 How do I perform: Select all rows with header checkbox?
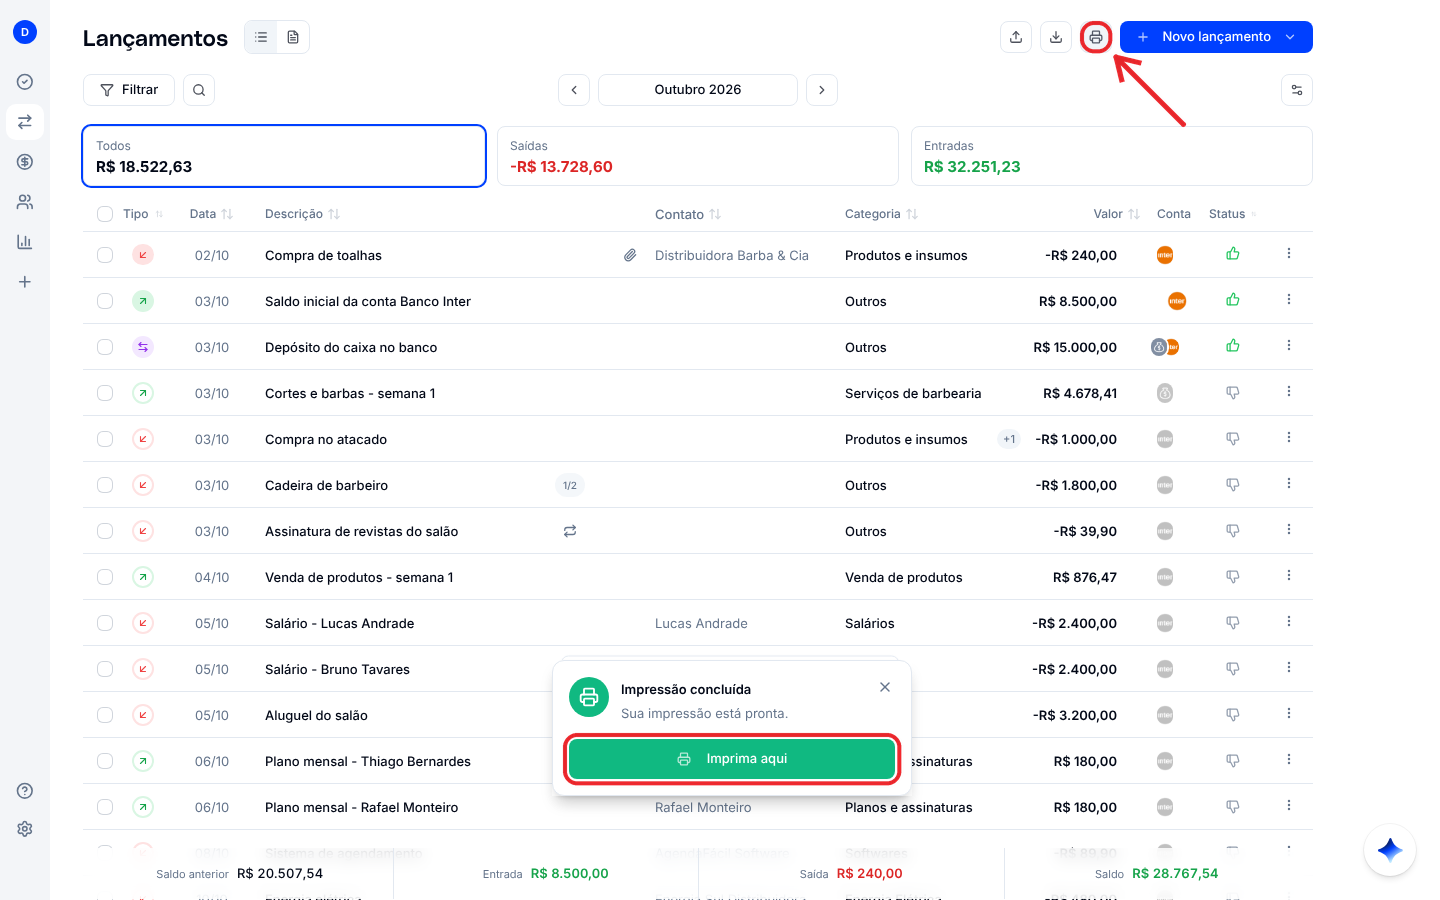click(x=105, y=214)
